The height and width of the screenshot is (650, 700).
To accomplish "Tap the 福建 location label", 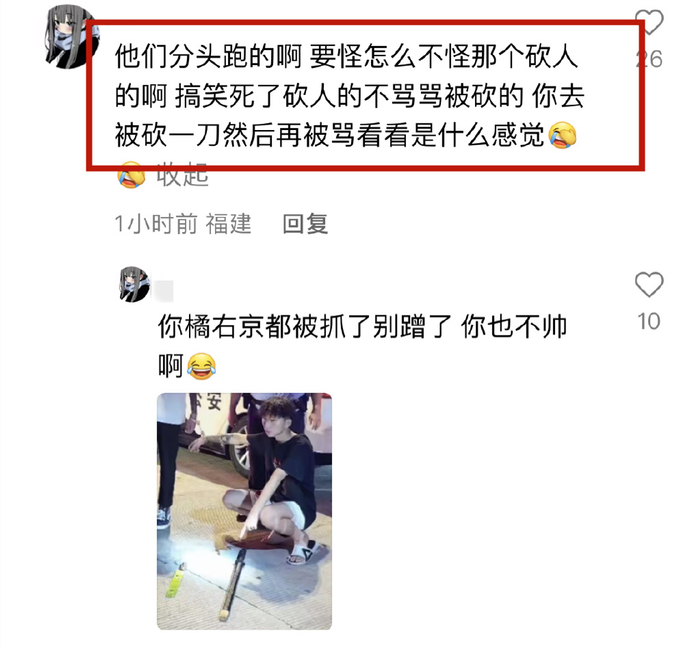I will 228,223.
